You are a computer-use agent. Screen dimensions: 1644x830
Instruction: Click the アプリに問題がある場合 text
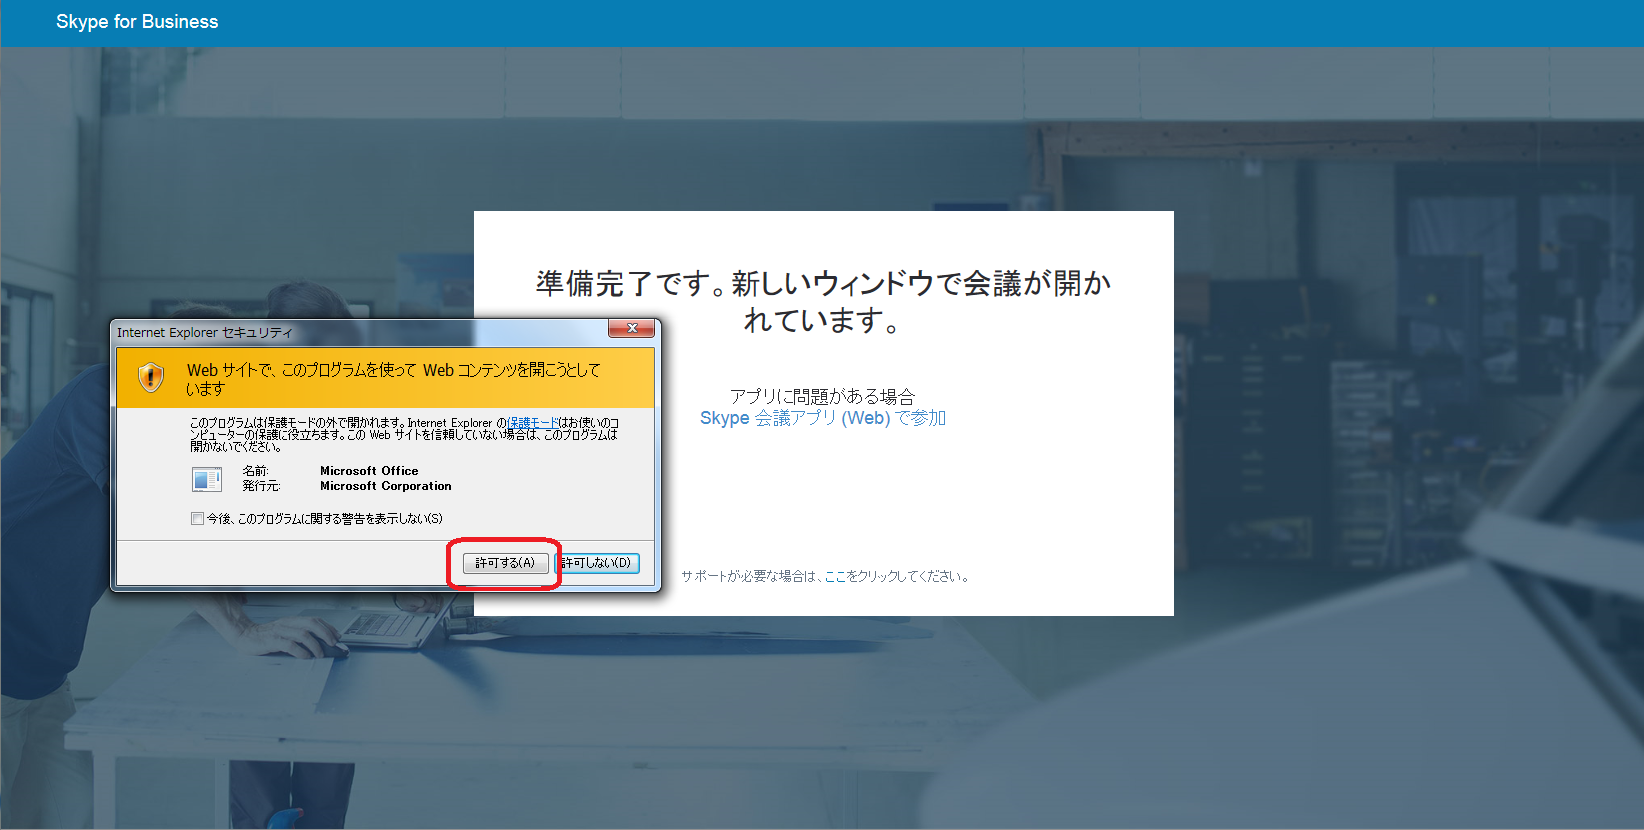coord(822,396)
